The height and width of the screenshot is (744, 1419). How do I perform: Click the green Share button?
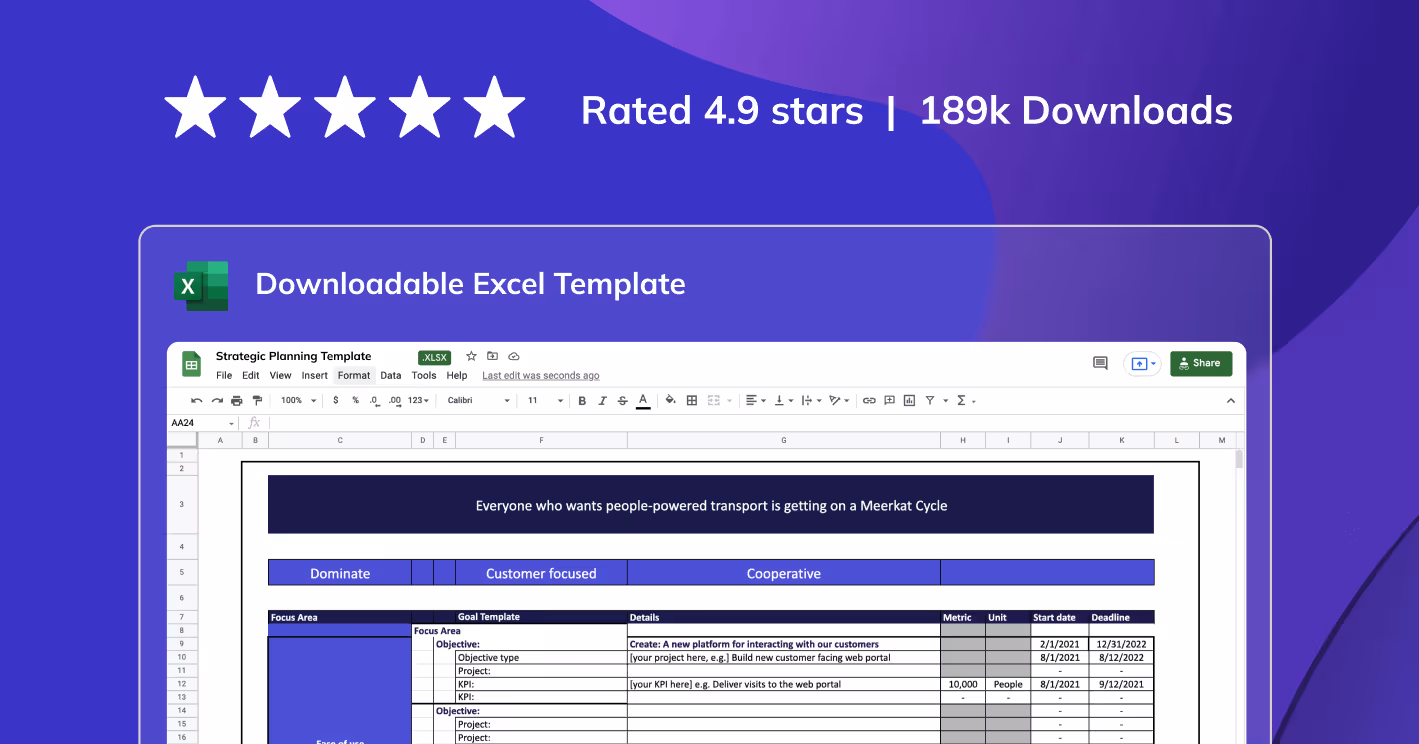click(1201, 363)
